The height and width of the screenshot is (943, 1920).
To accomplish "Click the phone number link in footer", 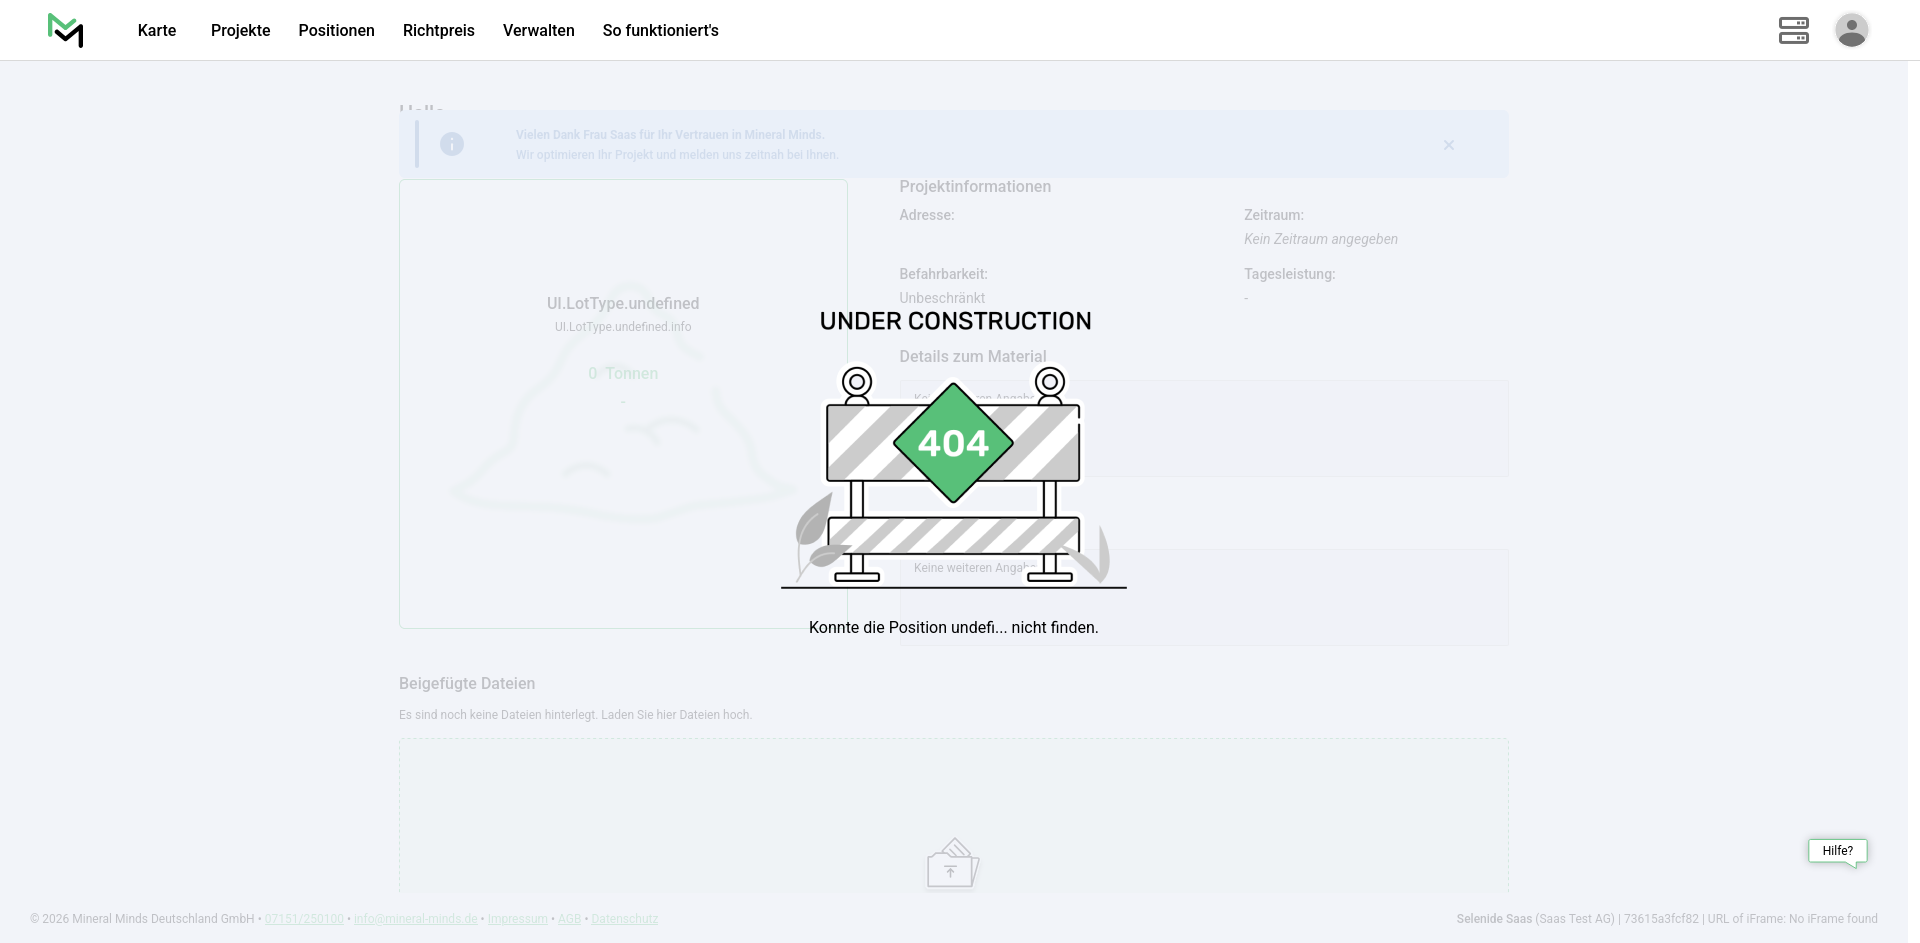I will pyautogui.click(x=304, y=919).
